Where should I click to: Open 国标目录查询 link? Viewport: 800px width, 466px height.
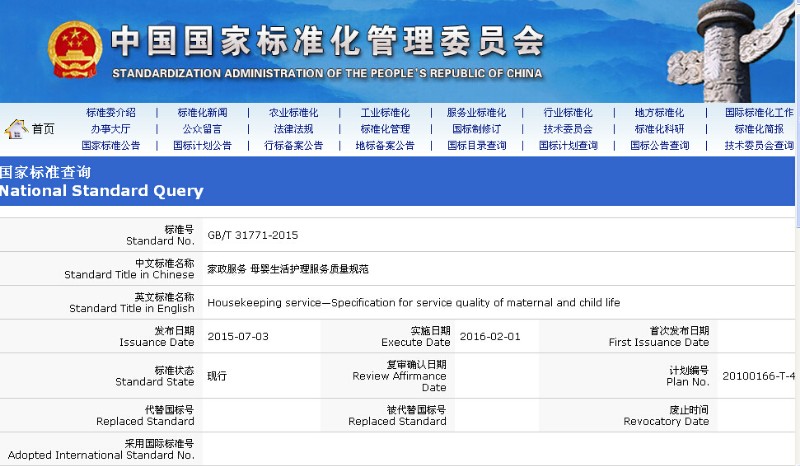pos(477,145)
